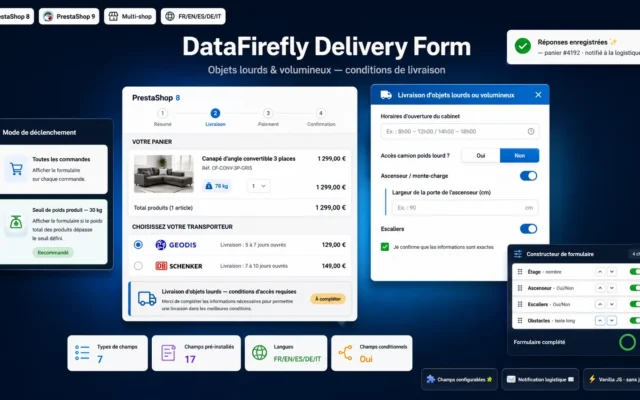Check the box confirming the information is correct

384,247
